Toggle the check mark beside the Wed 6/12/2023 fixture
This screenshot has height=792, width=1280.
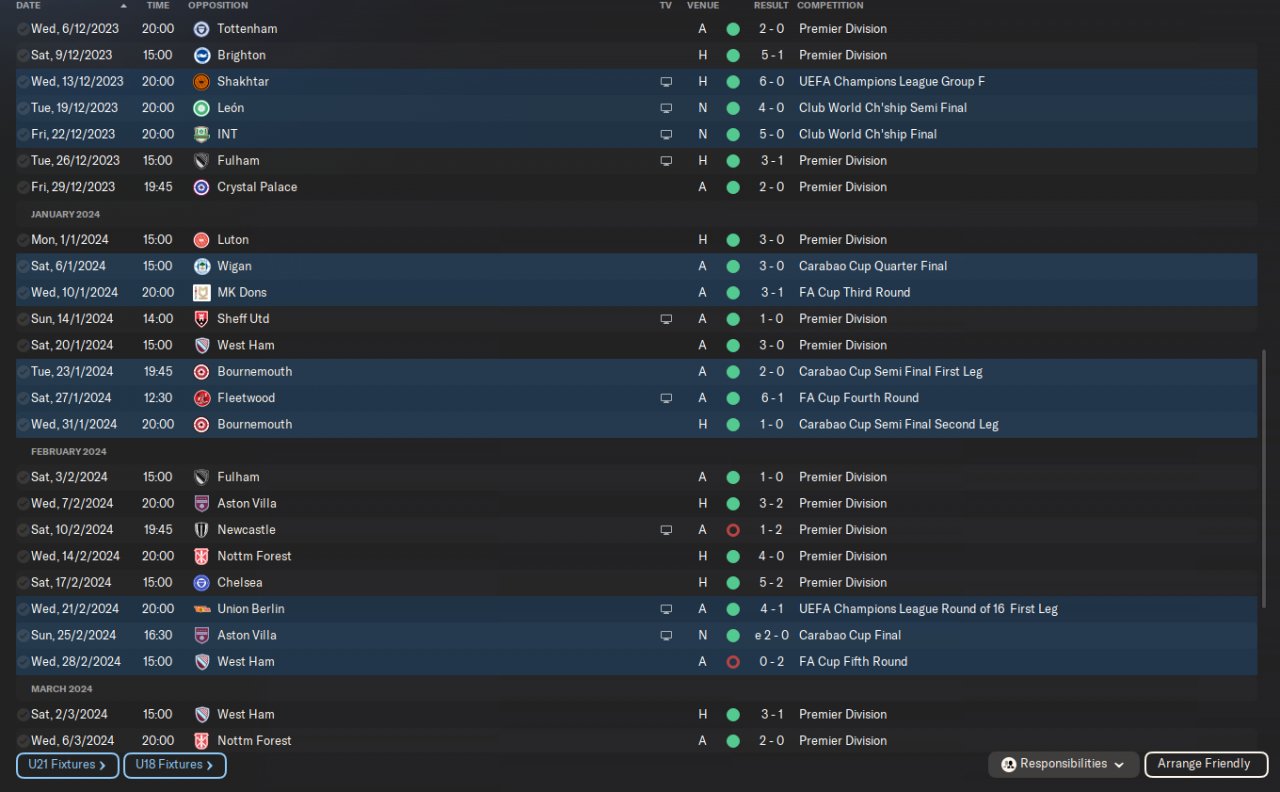coord(23,29)
